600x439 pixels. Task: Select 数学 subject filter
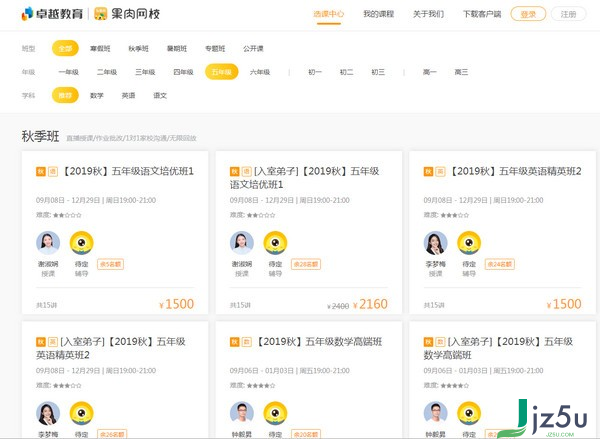point(96,95)
